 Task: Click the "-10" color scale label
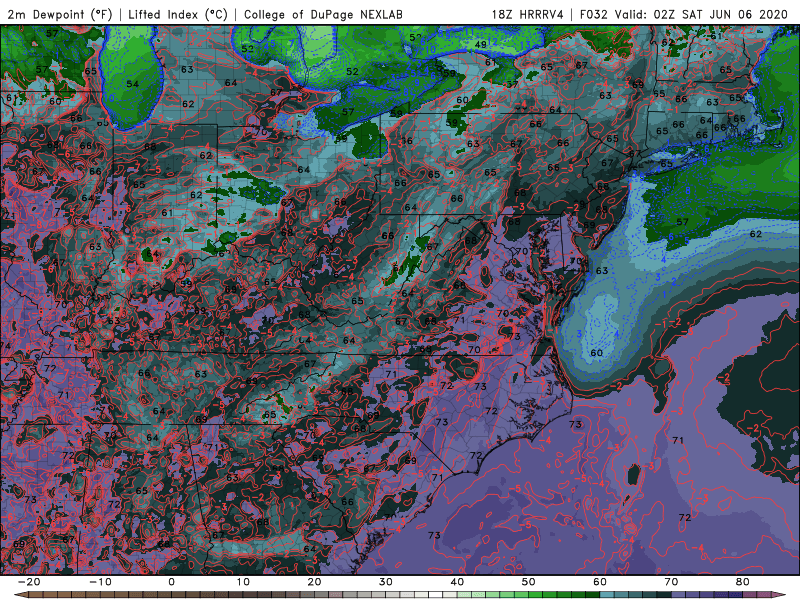99,582
